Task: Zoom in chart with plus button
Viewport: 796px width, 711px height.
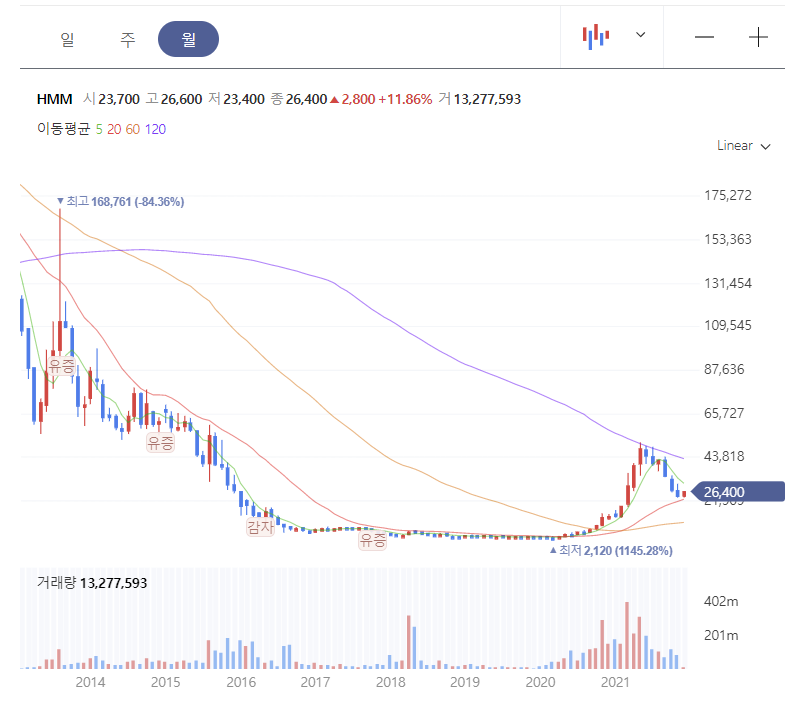Action: coord(758,37)
